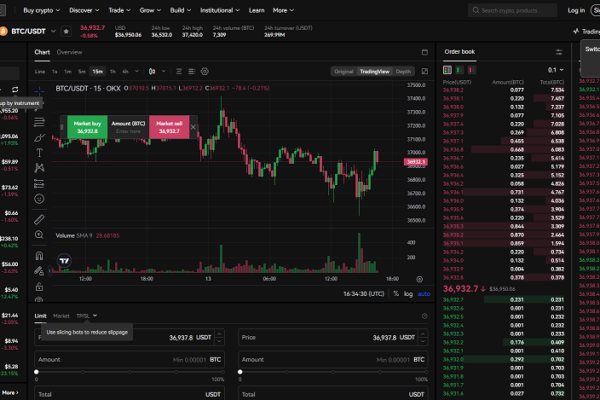Click the chart fullscreen expand icon
This screenshot has width=600, height=400.
tap(425, 71)
